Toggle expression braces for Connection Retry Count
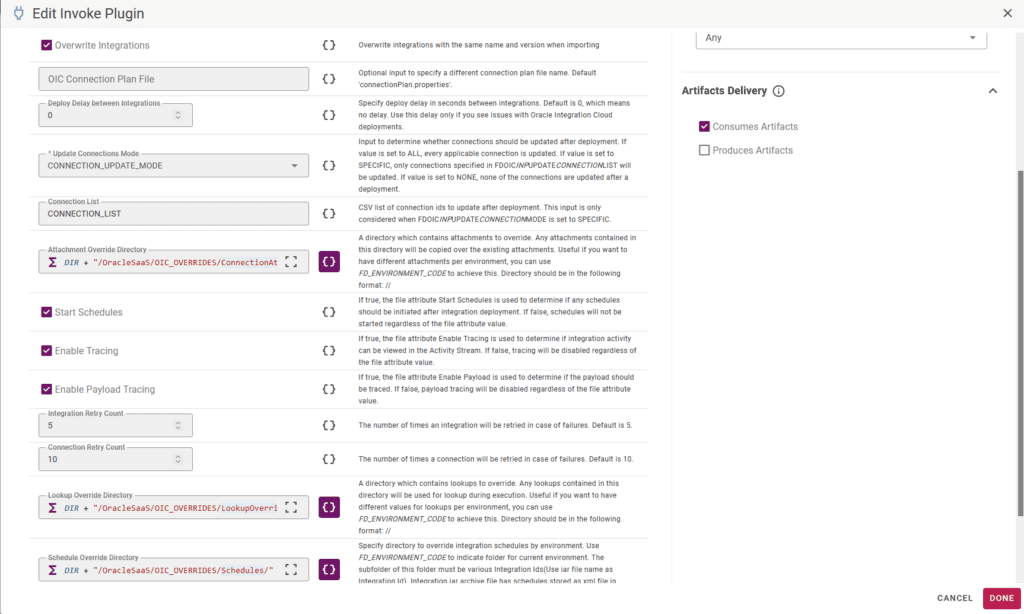Viewport: 1024px width, 614px height. (x=328, y=459)
